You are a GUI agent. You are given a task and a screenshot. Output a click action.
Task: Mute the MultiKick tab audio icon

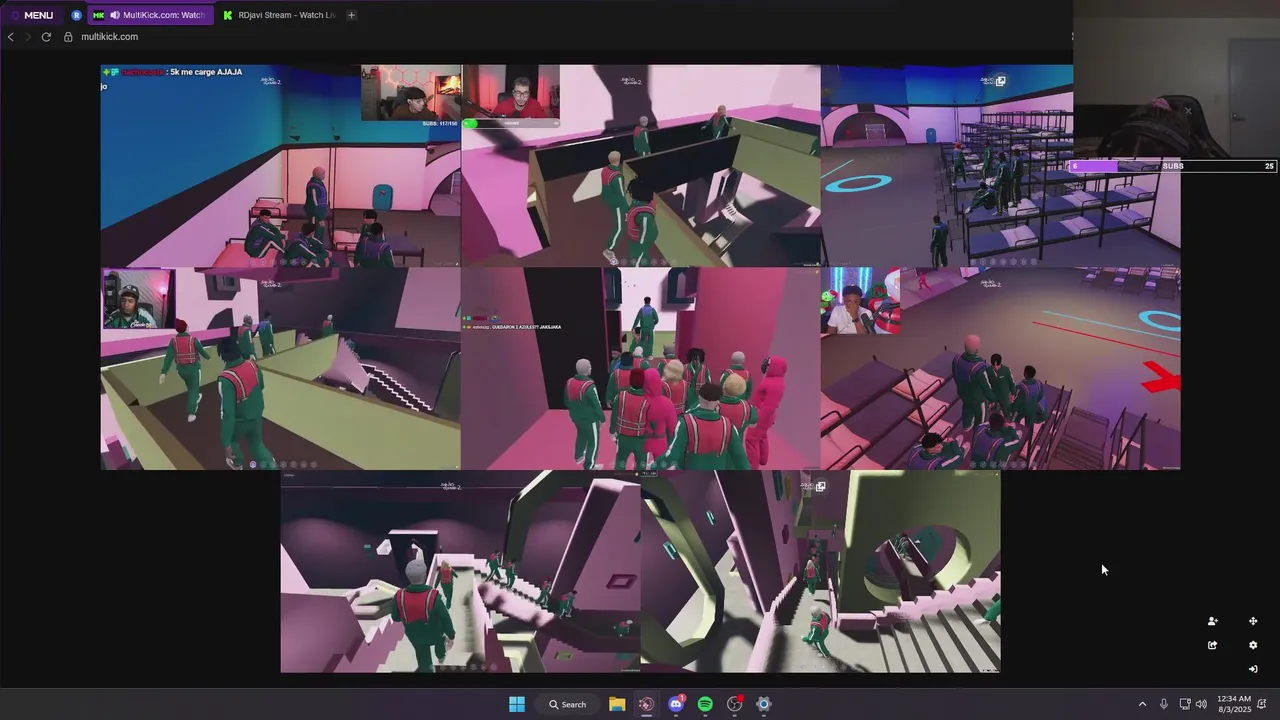(114, 15)
